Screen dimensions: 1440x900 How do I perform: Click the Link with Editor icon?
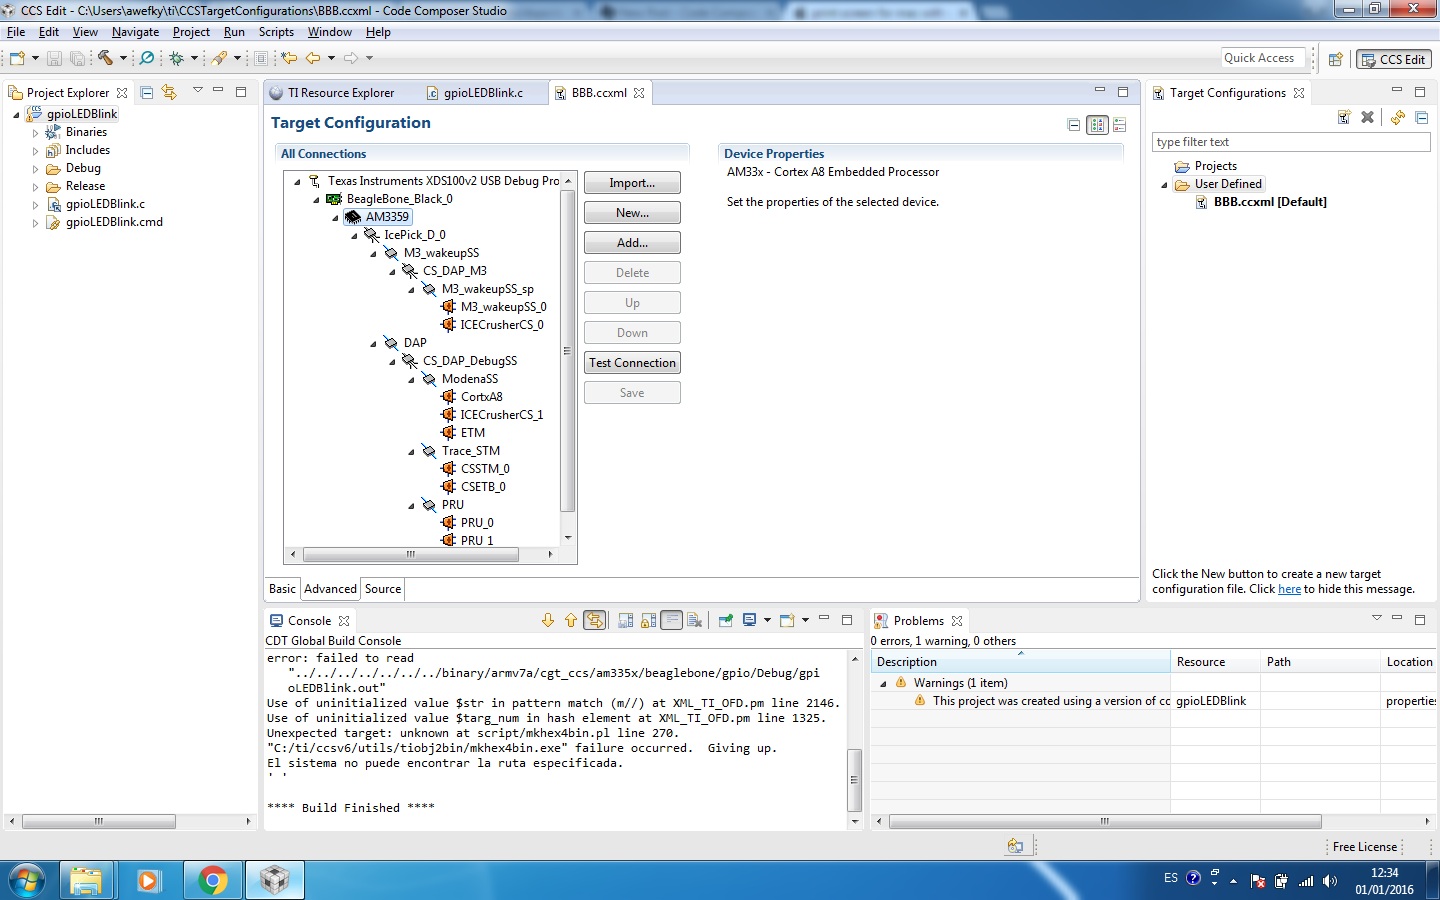(169, 92)
